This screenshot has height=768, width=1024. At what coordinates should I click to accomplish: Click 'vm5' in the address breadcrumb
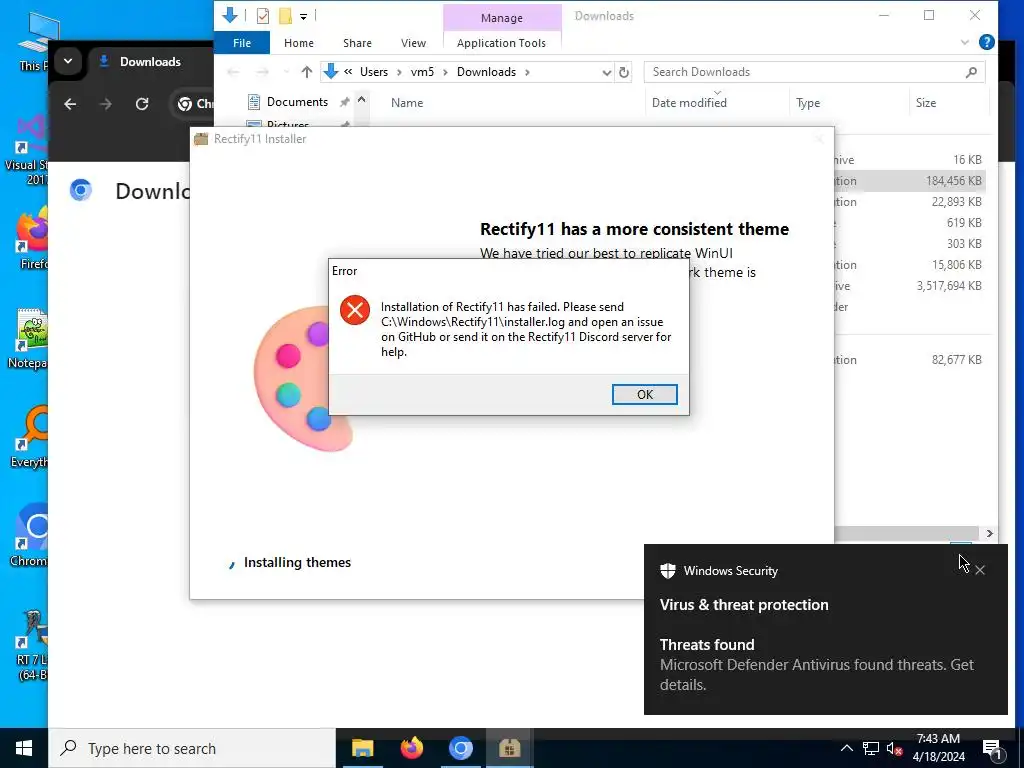click(x=422, y=72)
